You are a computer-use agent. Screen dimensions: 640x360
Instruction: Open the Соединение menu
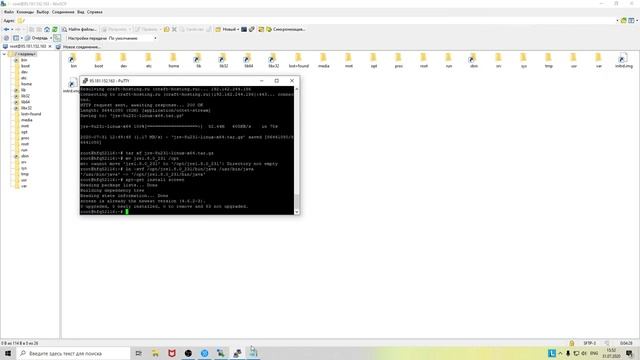pyautogui.click(x=63, y=12)
